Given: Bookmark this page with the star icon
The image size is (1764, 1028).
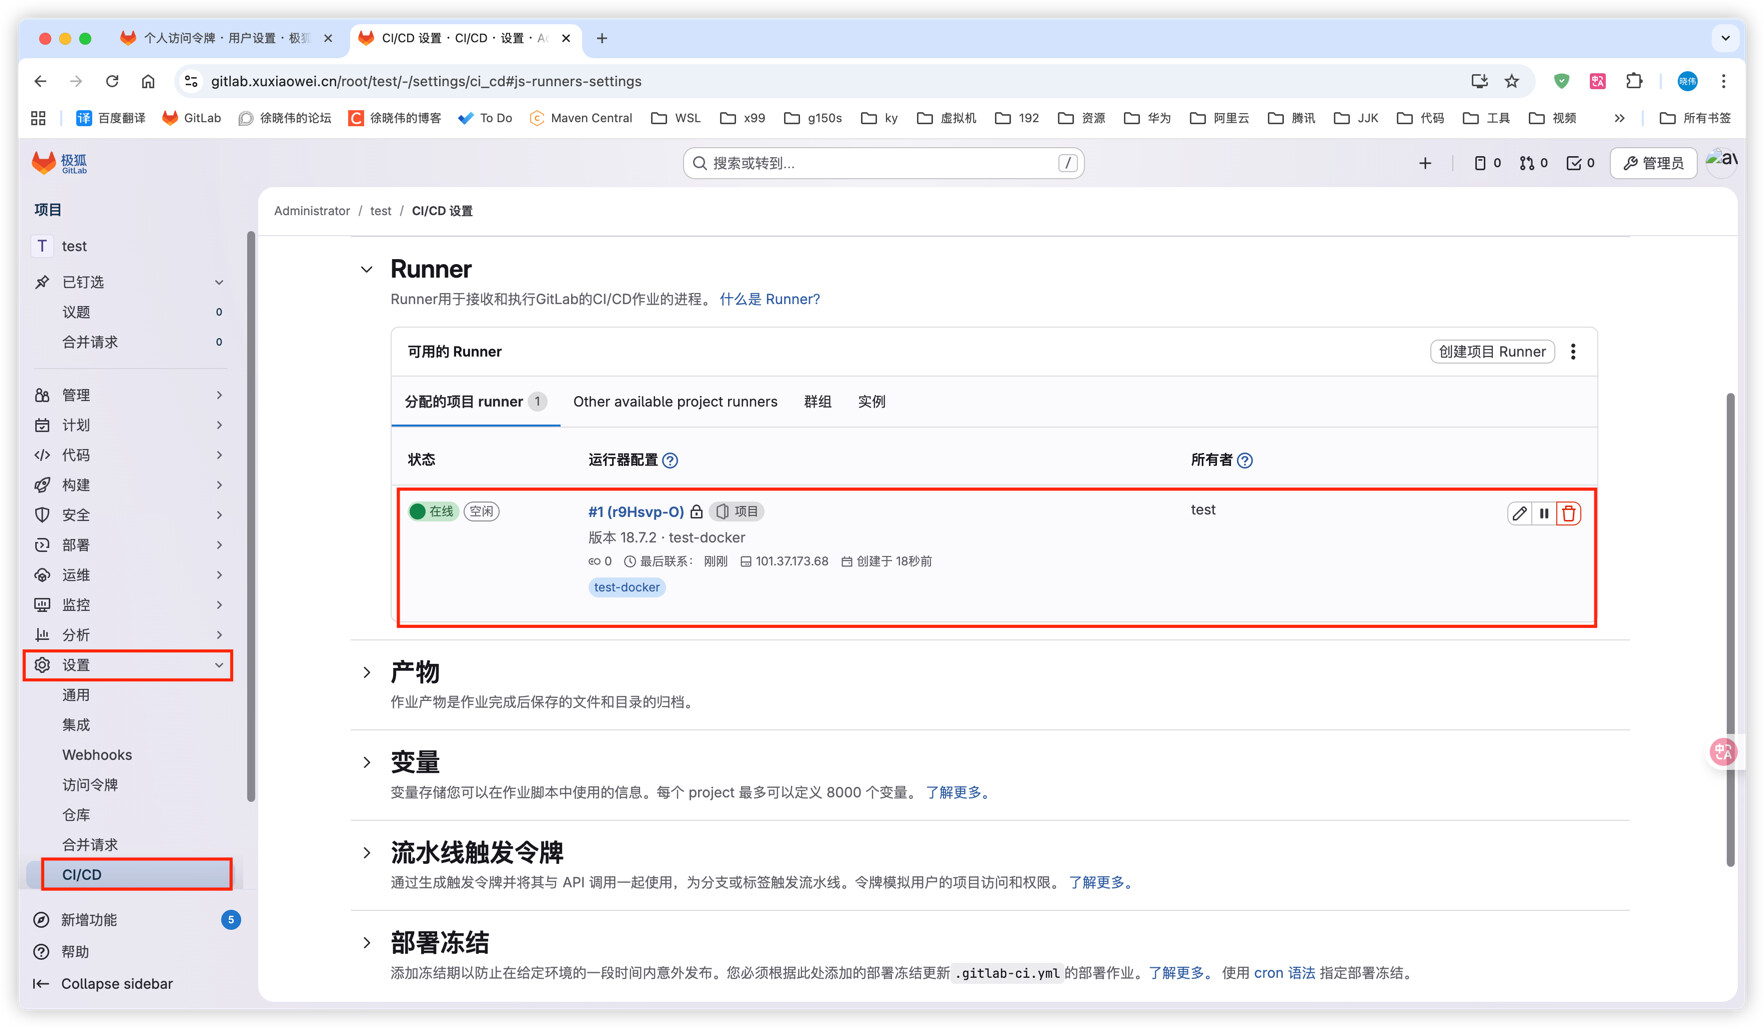Looking at the screenshot, I should 1512,81.
